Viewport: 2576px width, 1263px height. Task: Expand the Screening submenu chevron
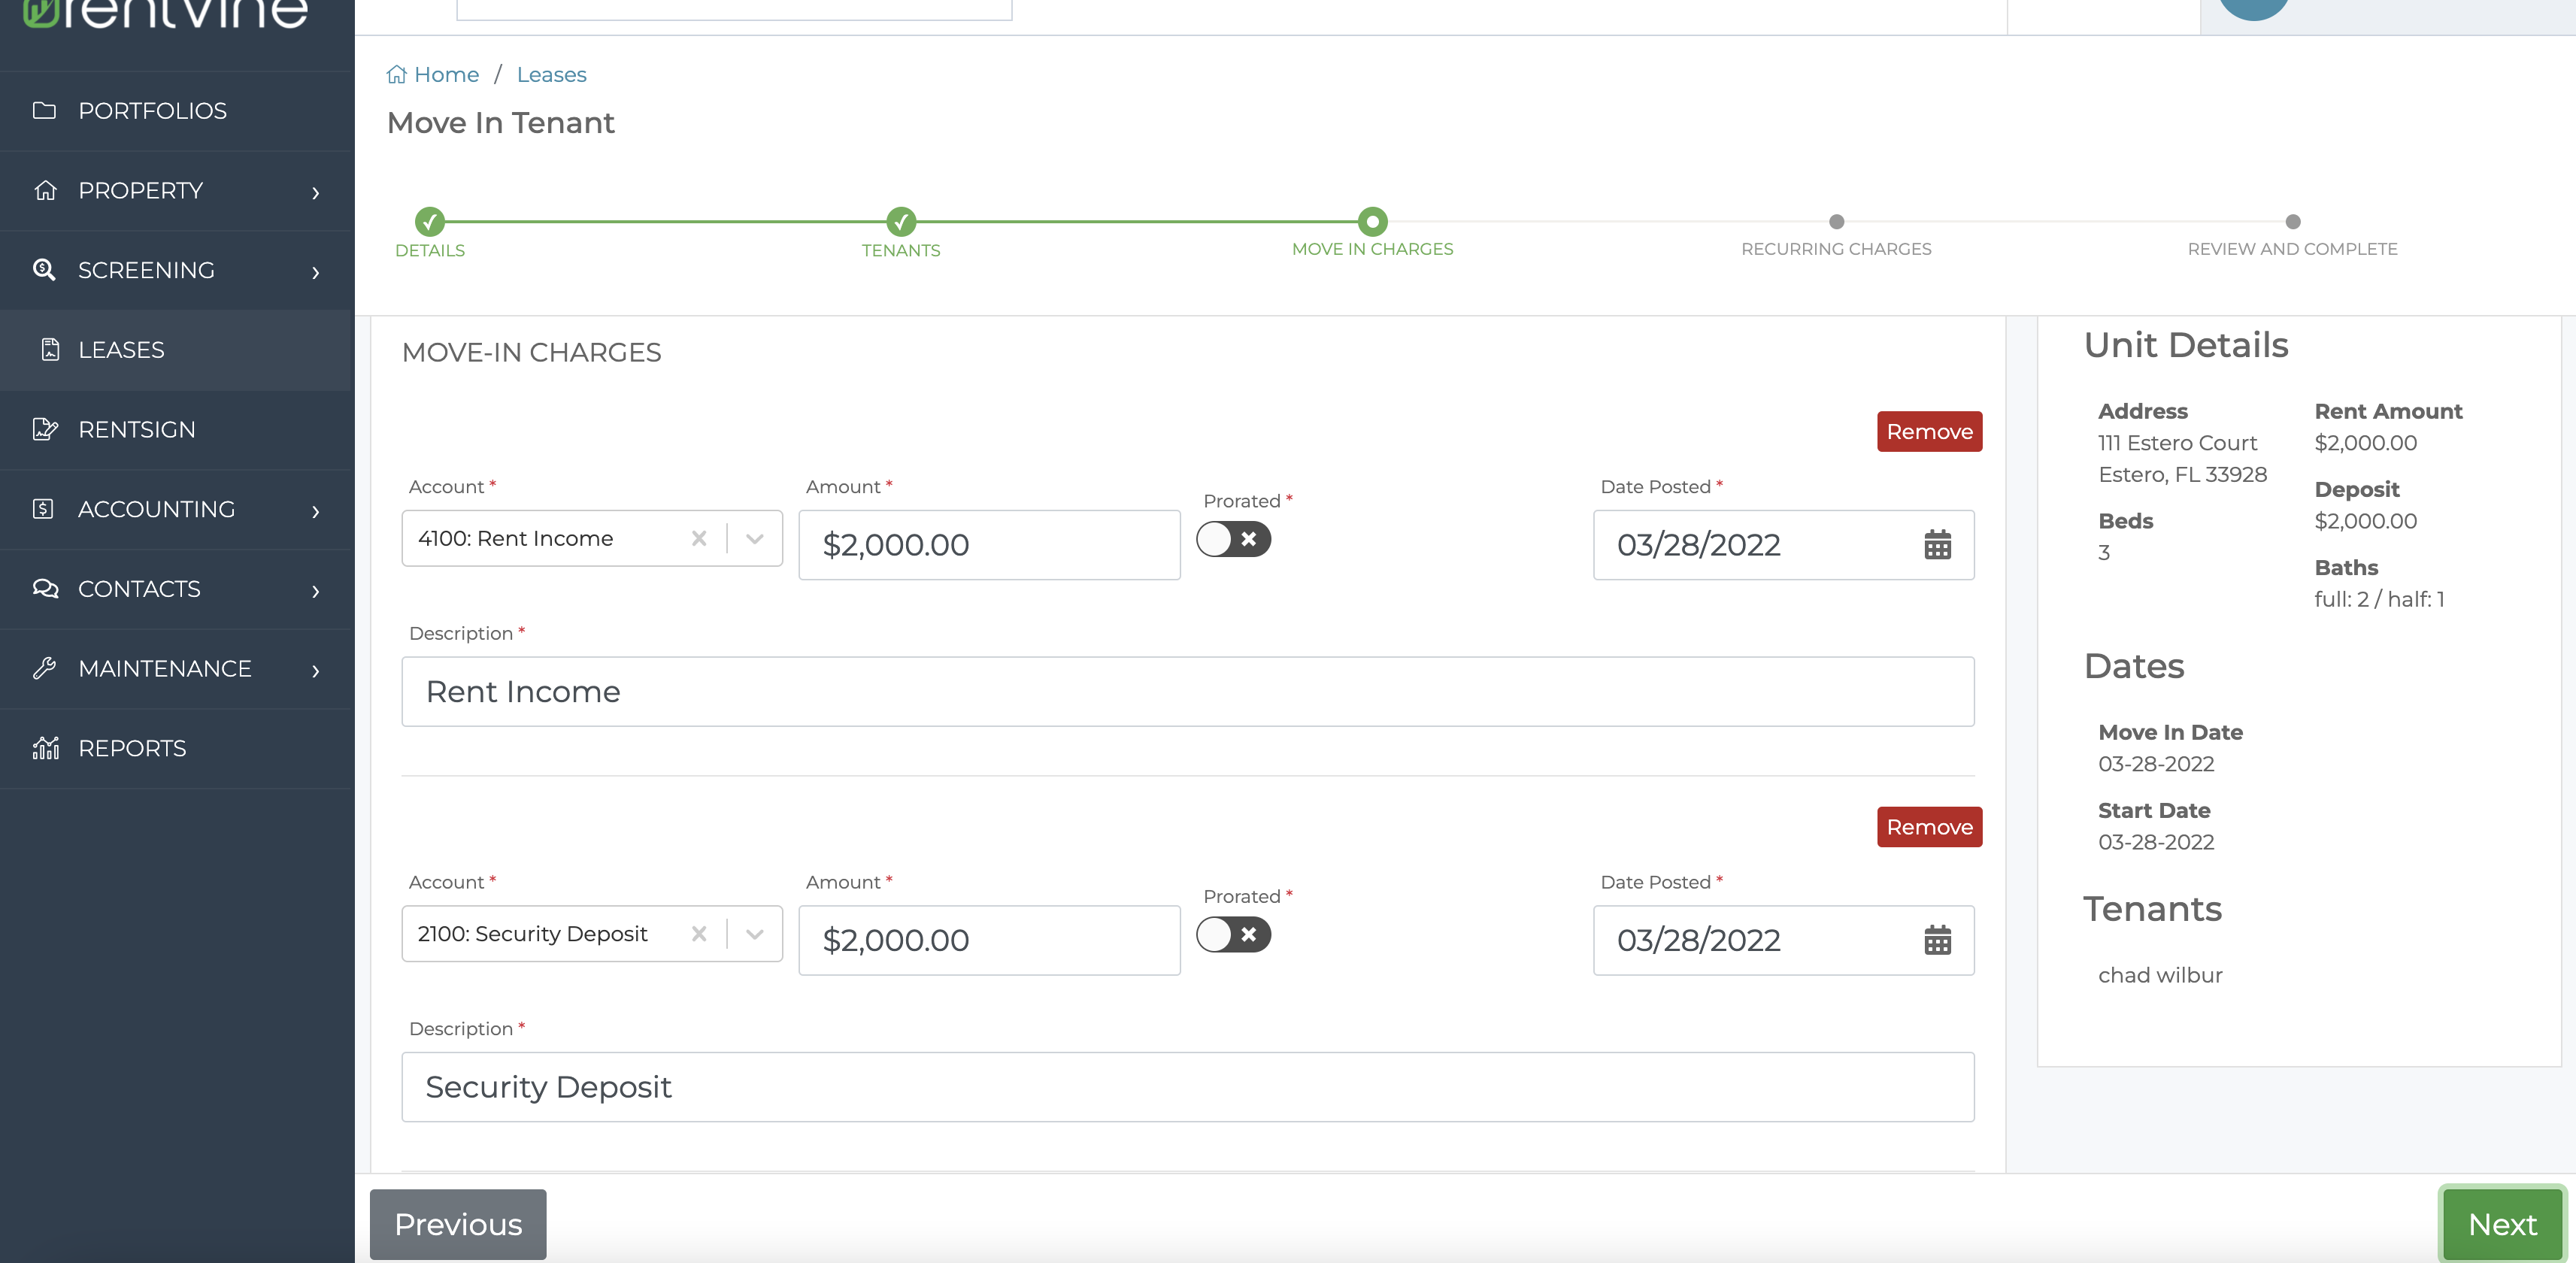(316, 272)
